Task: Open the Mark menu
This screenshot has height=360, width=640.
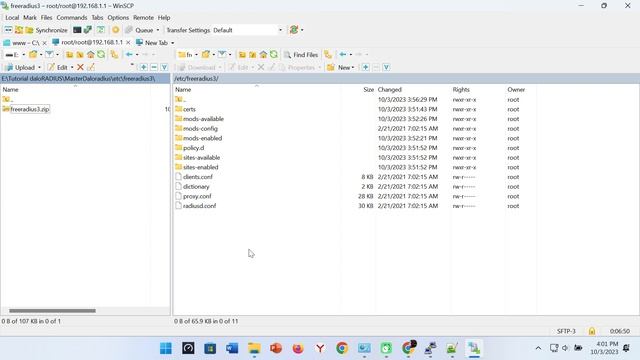Action: [29, 18]
